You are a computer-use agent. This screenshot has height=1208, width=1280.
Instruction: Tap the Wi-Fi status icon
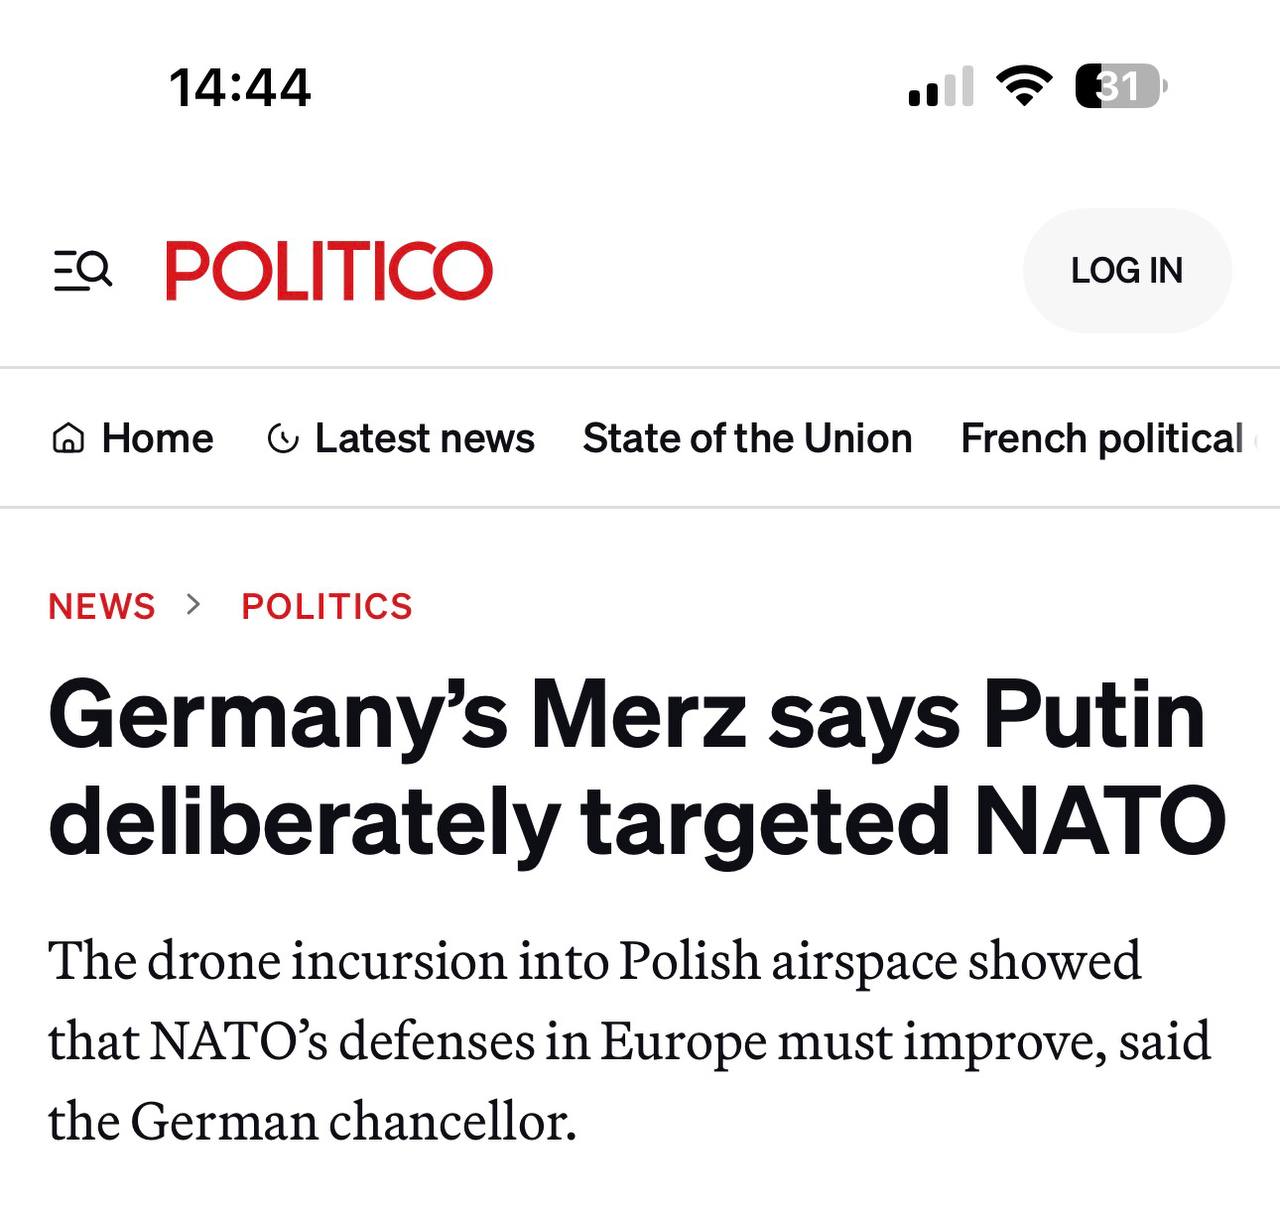click(x=1024, y=86)
